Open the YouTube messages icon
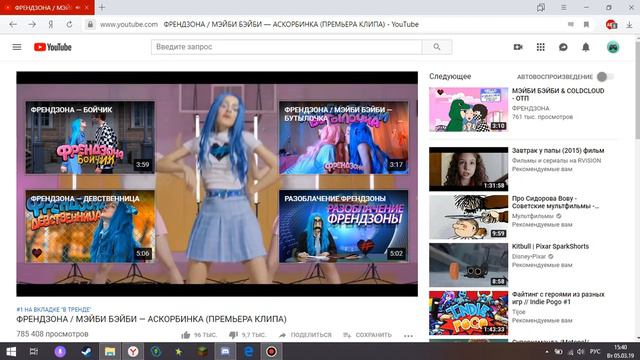Viewport: 640px width, 360px height. point(563,47)
